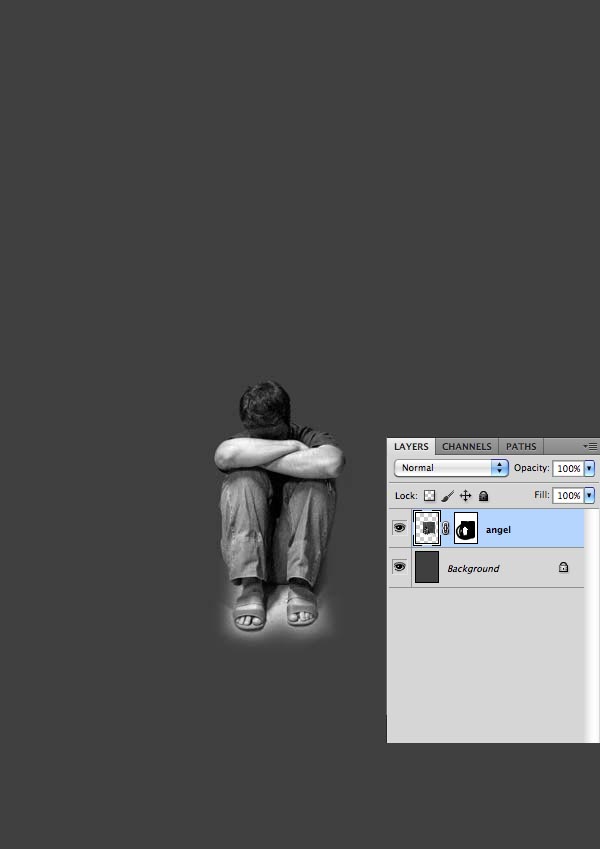Image resolution: width=600 pixels, height=849 pixels.
Task: Open the Fill slider dropdown arrow
Action: coord(589,495)
